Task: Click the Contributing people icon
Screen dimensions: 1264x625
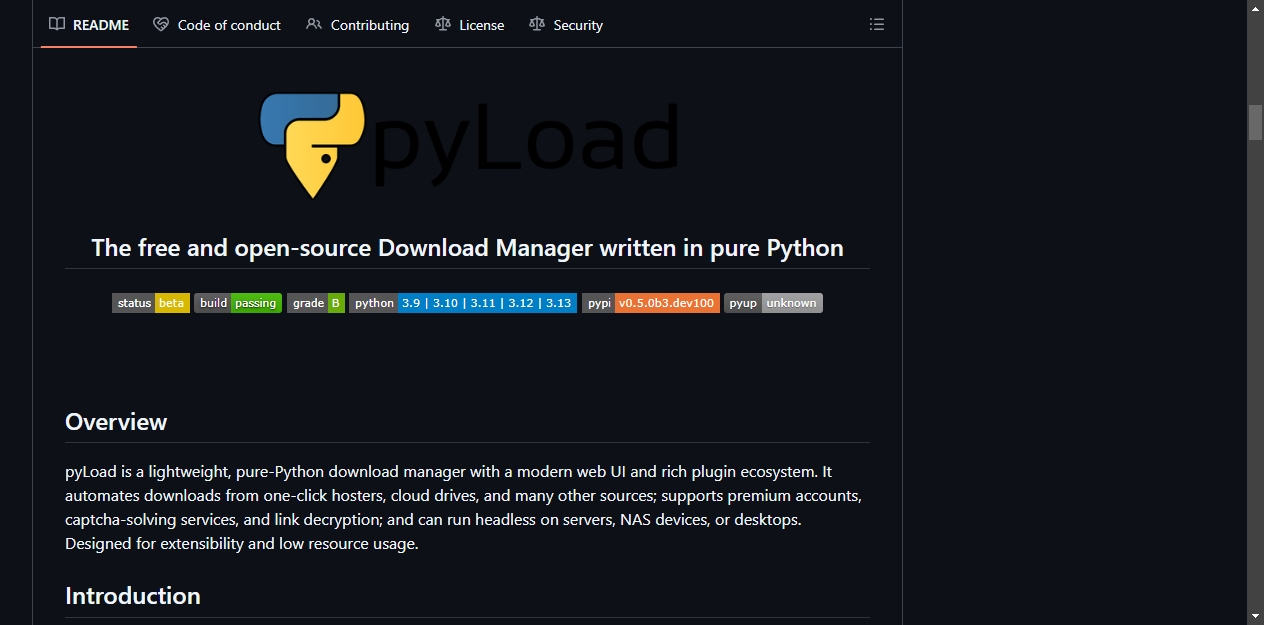Action: pos(314,24)
